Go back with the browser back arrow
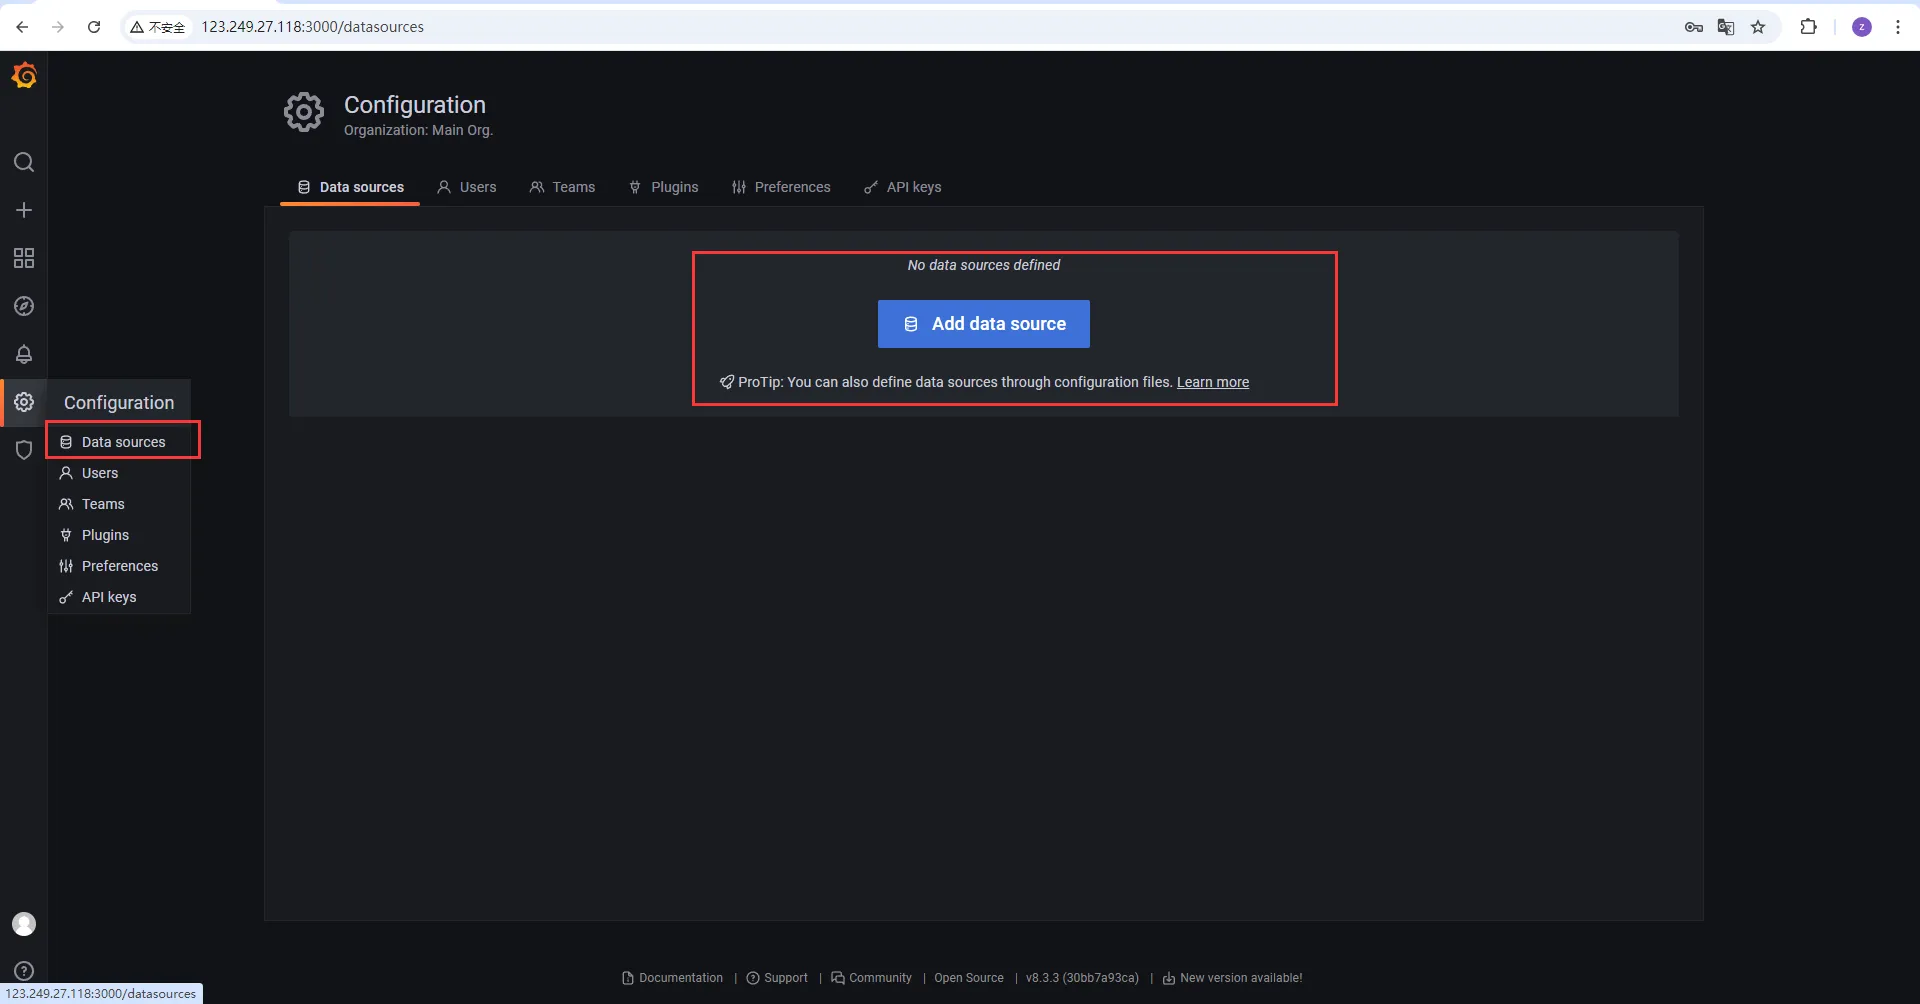This screenshot has width=1920, height=1004. tap(22, 27)
